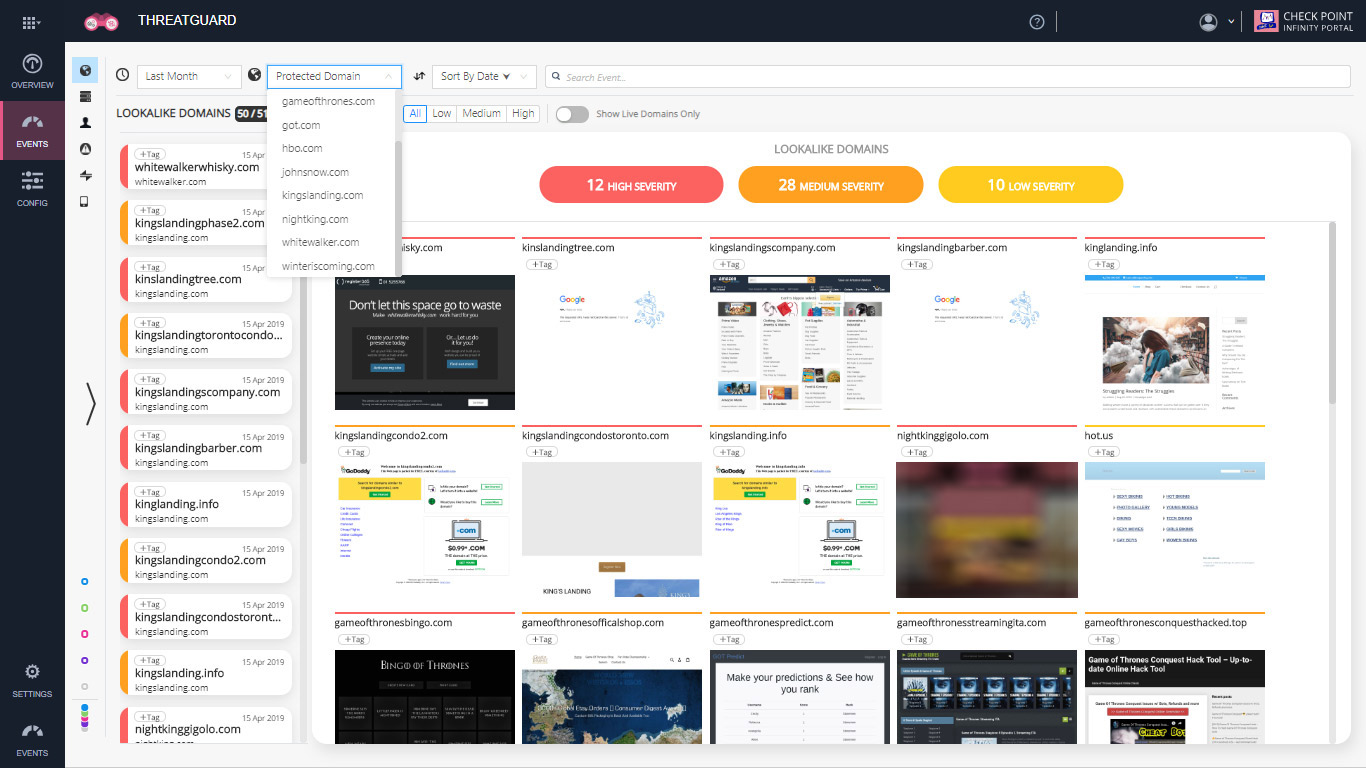Open Settings in the left sidebar
This screenshot has width=1366, height=768.
point(32,681)
